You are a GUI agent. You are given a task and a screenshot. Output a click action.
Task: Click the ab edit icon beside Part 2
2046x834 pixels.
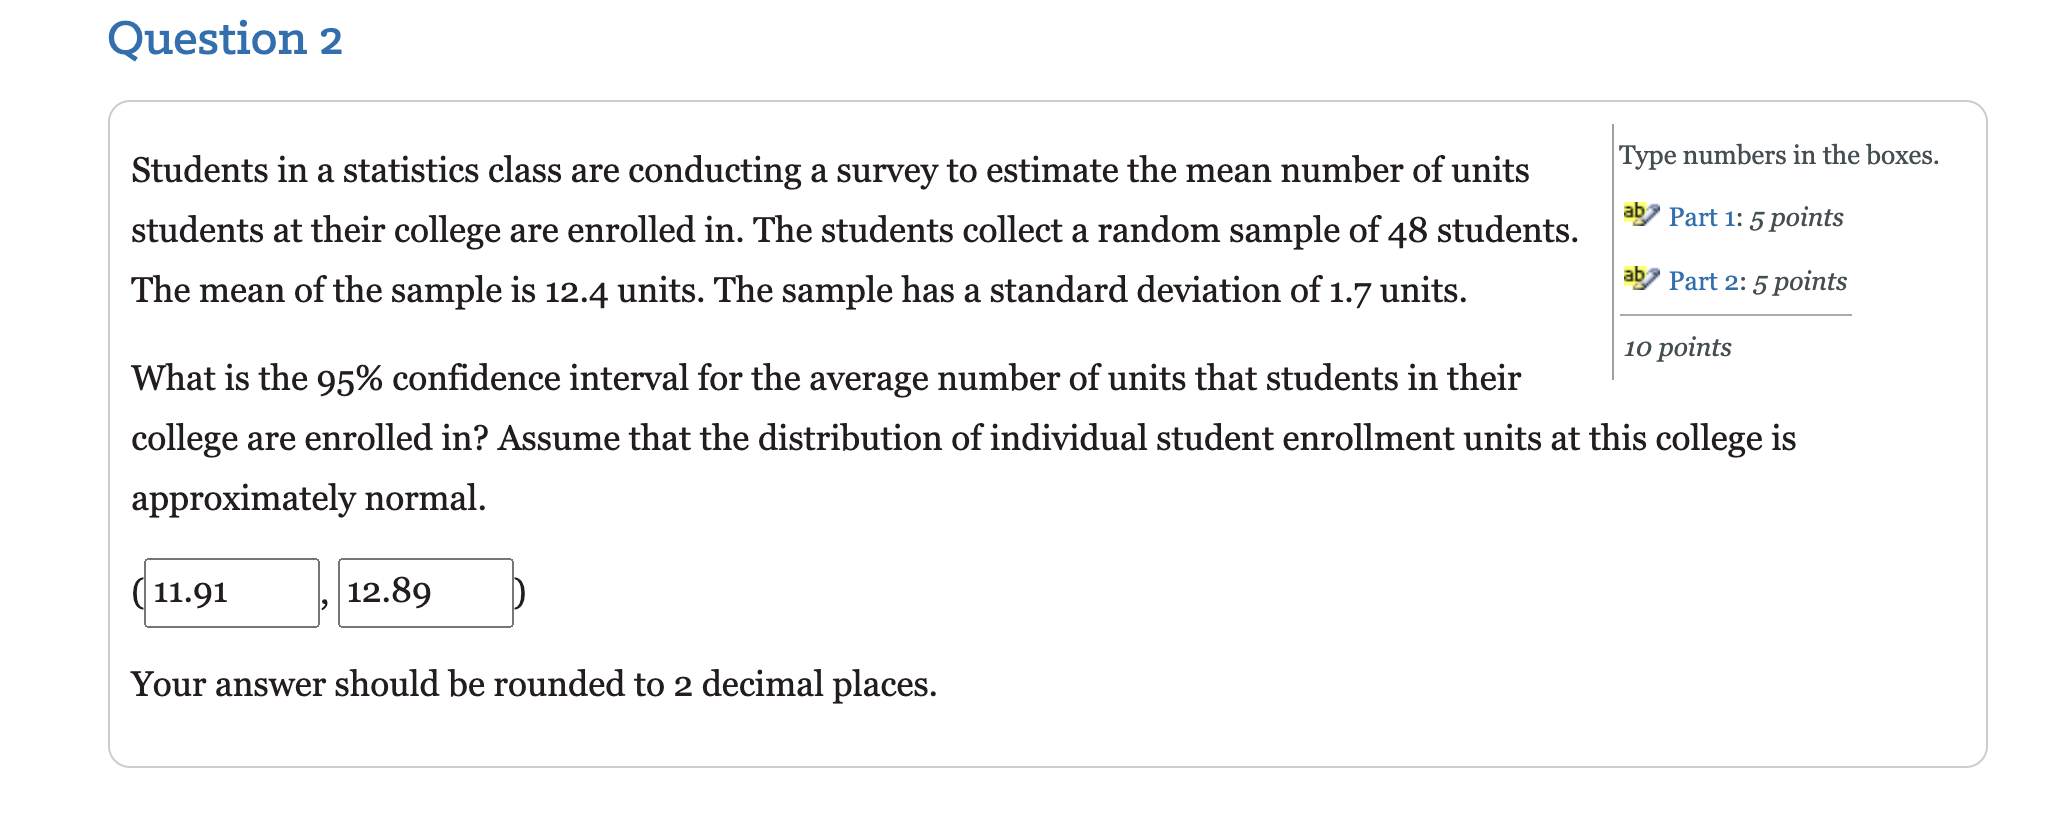[1641, 277]
